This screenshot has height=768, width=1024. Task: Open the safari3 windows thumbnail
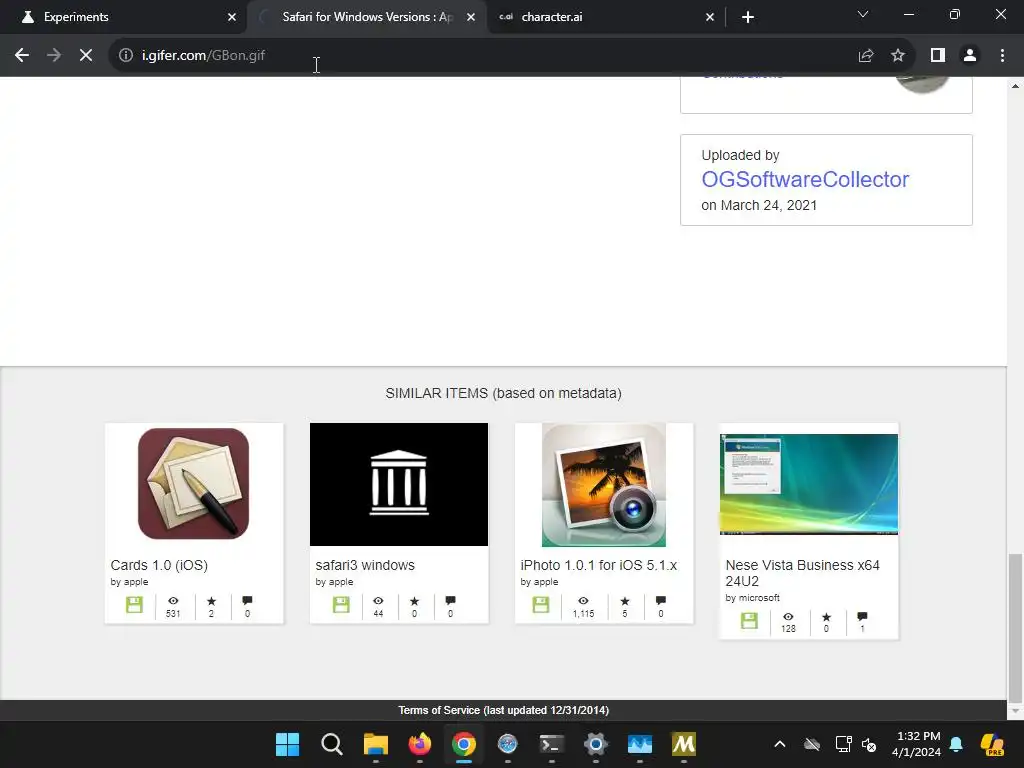pos(398,485)
